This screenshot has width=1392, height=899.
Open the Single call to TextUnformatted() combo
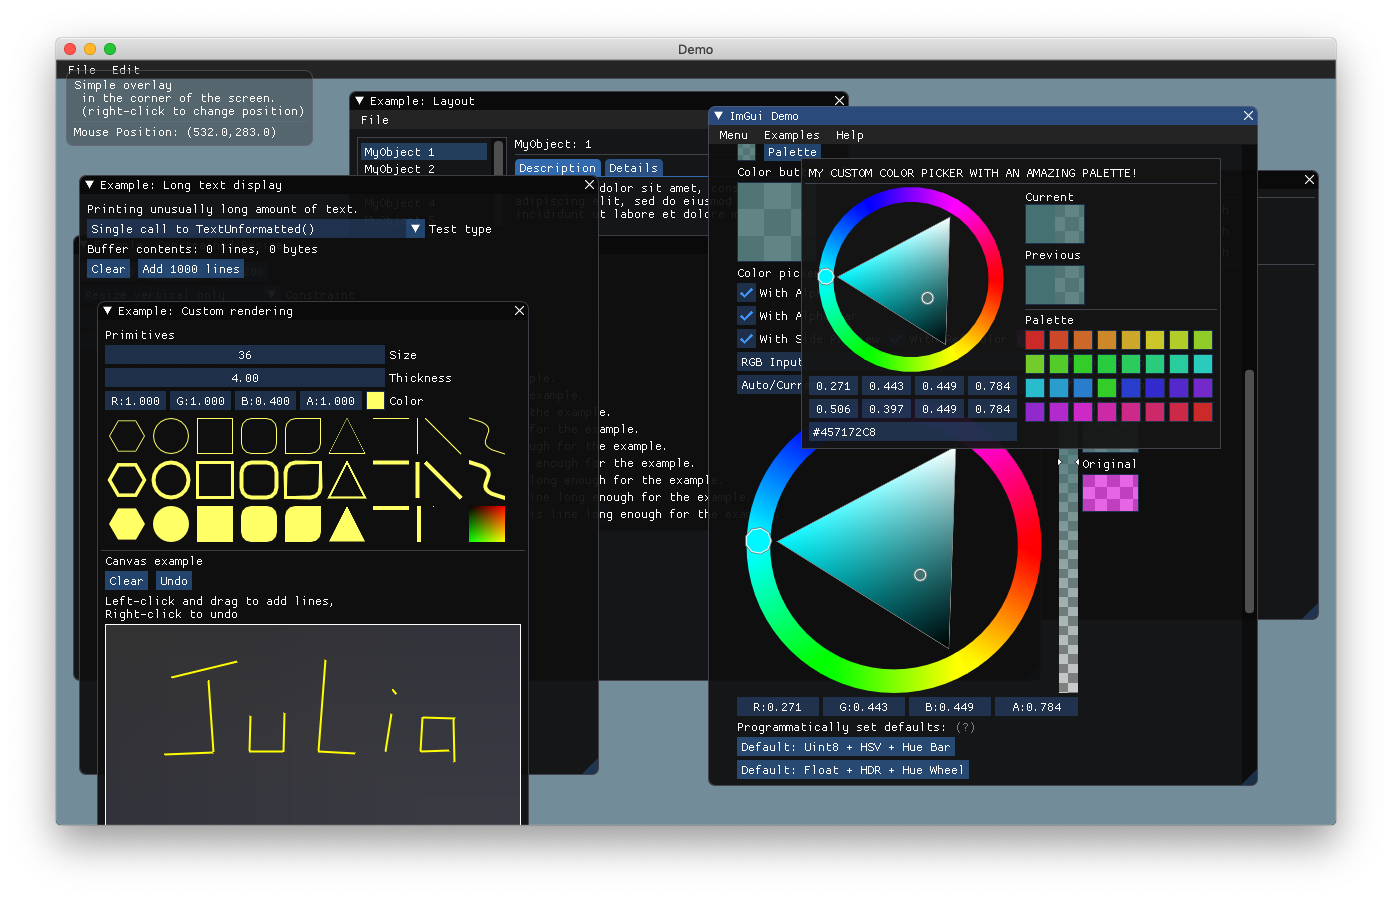(256, 229)
